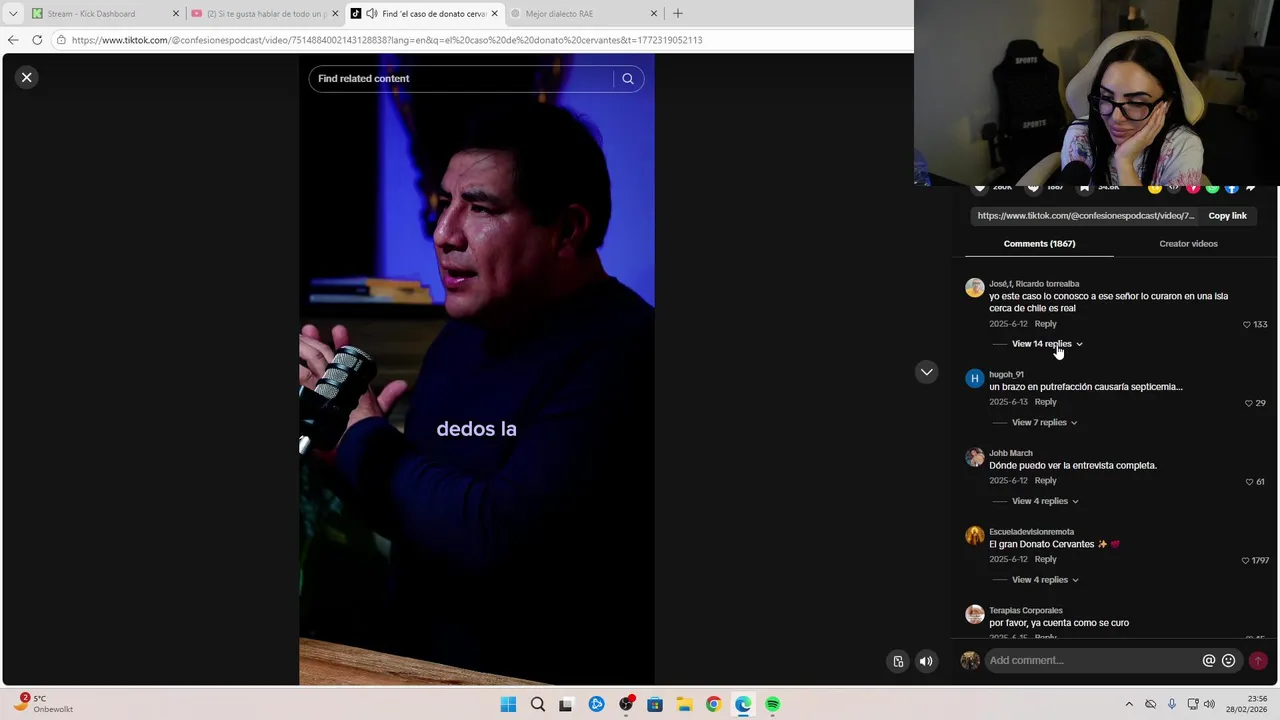1280x720 pixels.
Task: Select the Comments (1867) tab
Action: point(1039,244)
